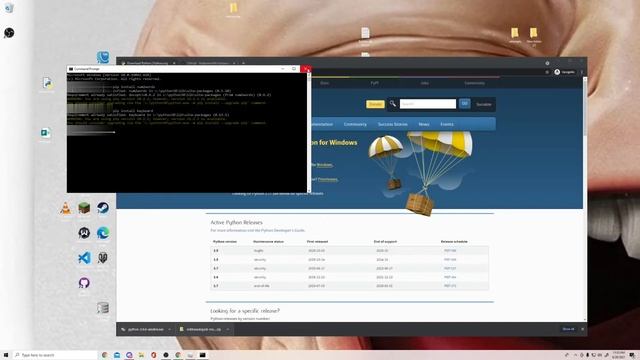Screen dimensions: 640x360
Task: Open Steam desktop shortcut
Action: point(103,208)
